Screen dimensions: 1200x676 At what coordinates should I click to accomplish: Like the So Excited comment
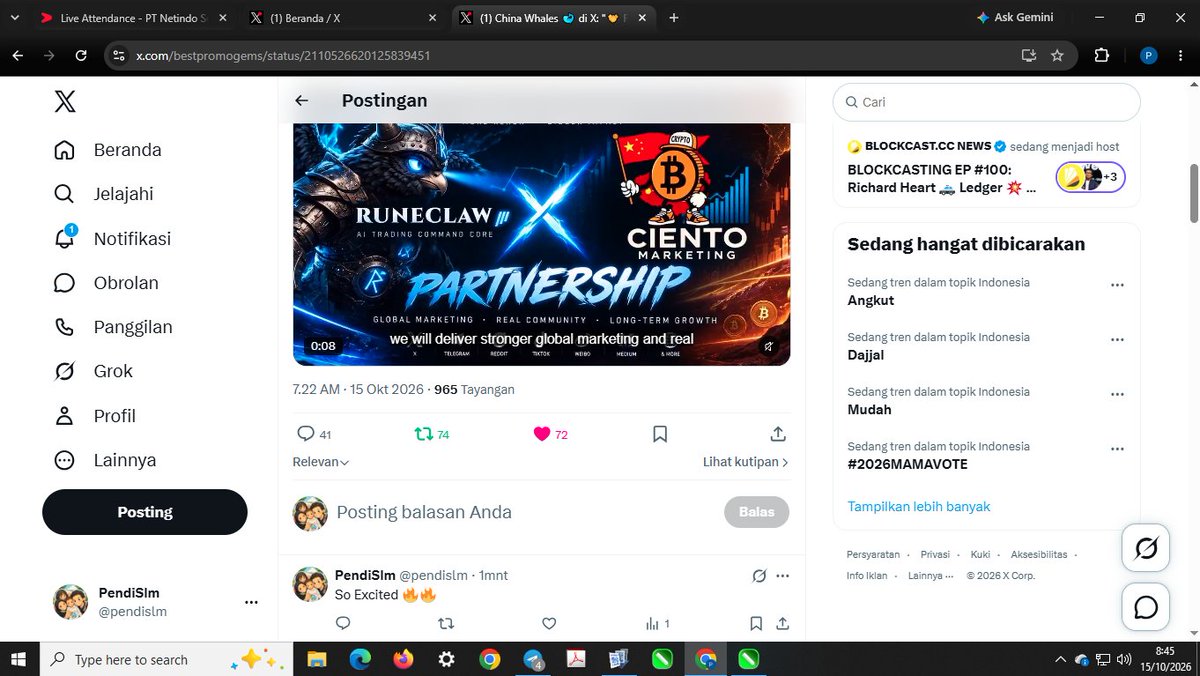point(549,623)
